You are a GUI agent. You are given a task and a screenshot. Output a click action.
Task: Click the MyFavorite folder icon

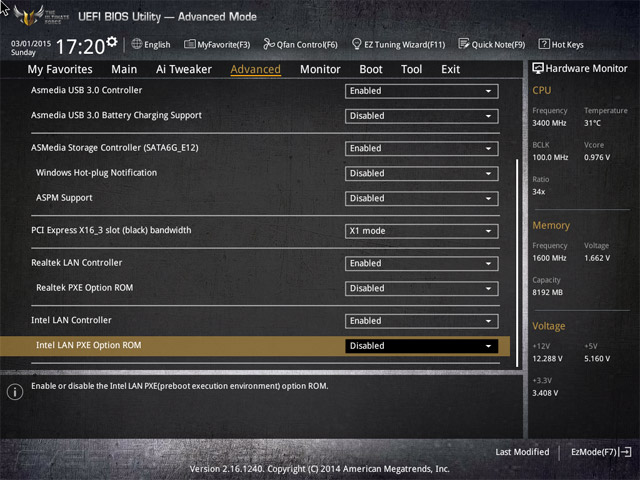190,44
